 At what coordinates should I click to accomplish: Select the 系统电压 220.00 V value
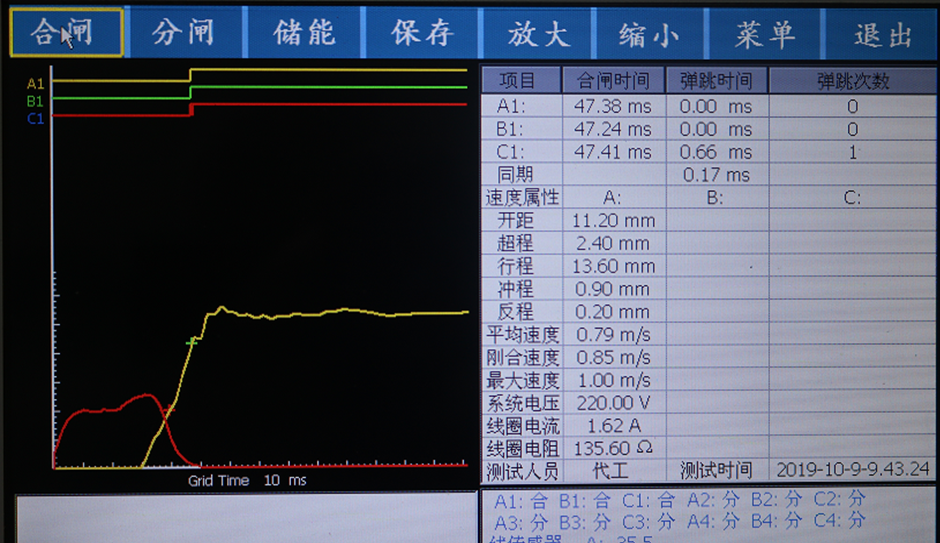tap(613, 403)
